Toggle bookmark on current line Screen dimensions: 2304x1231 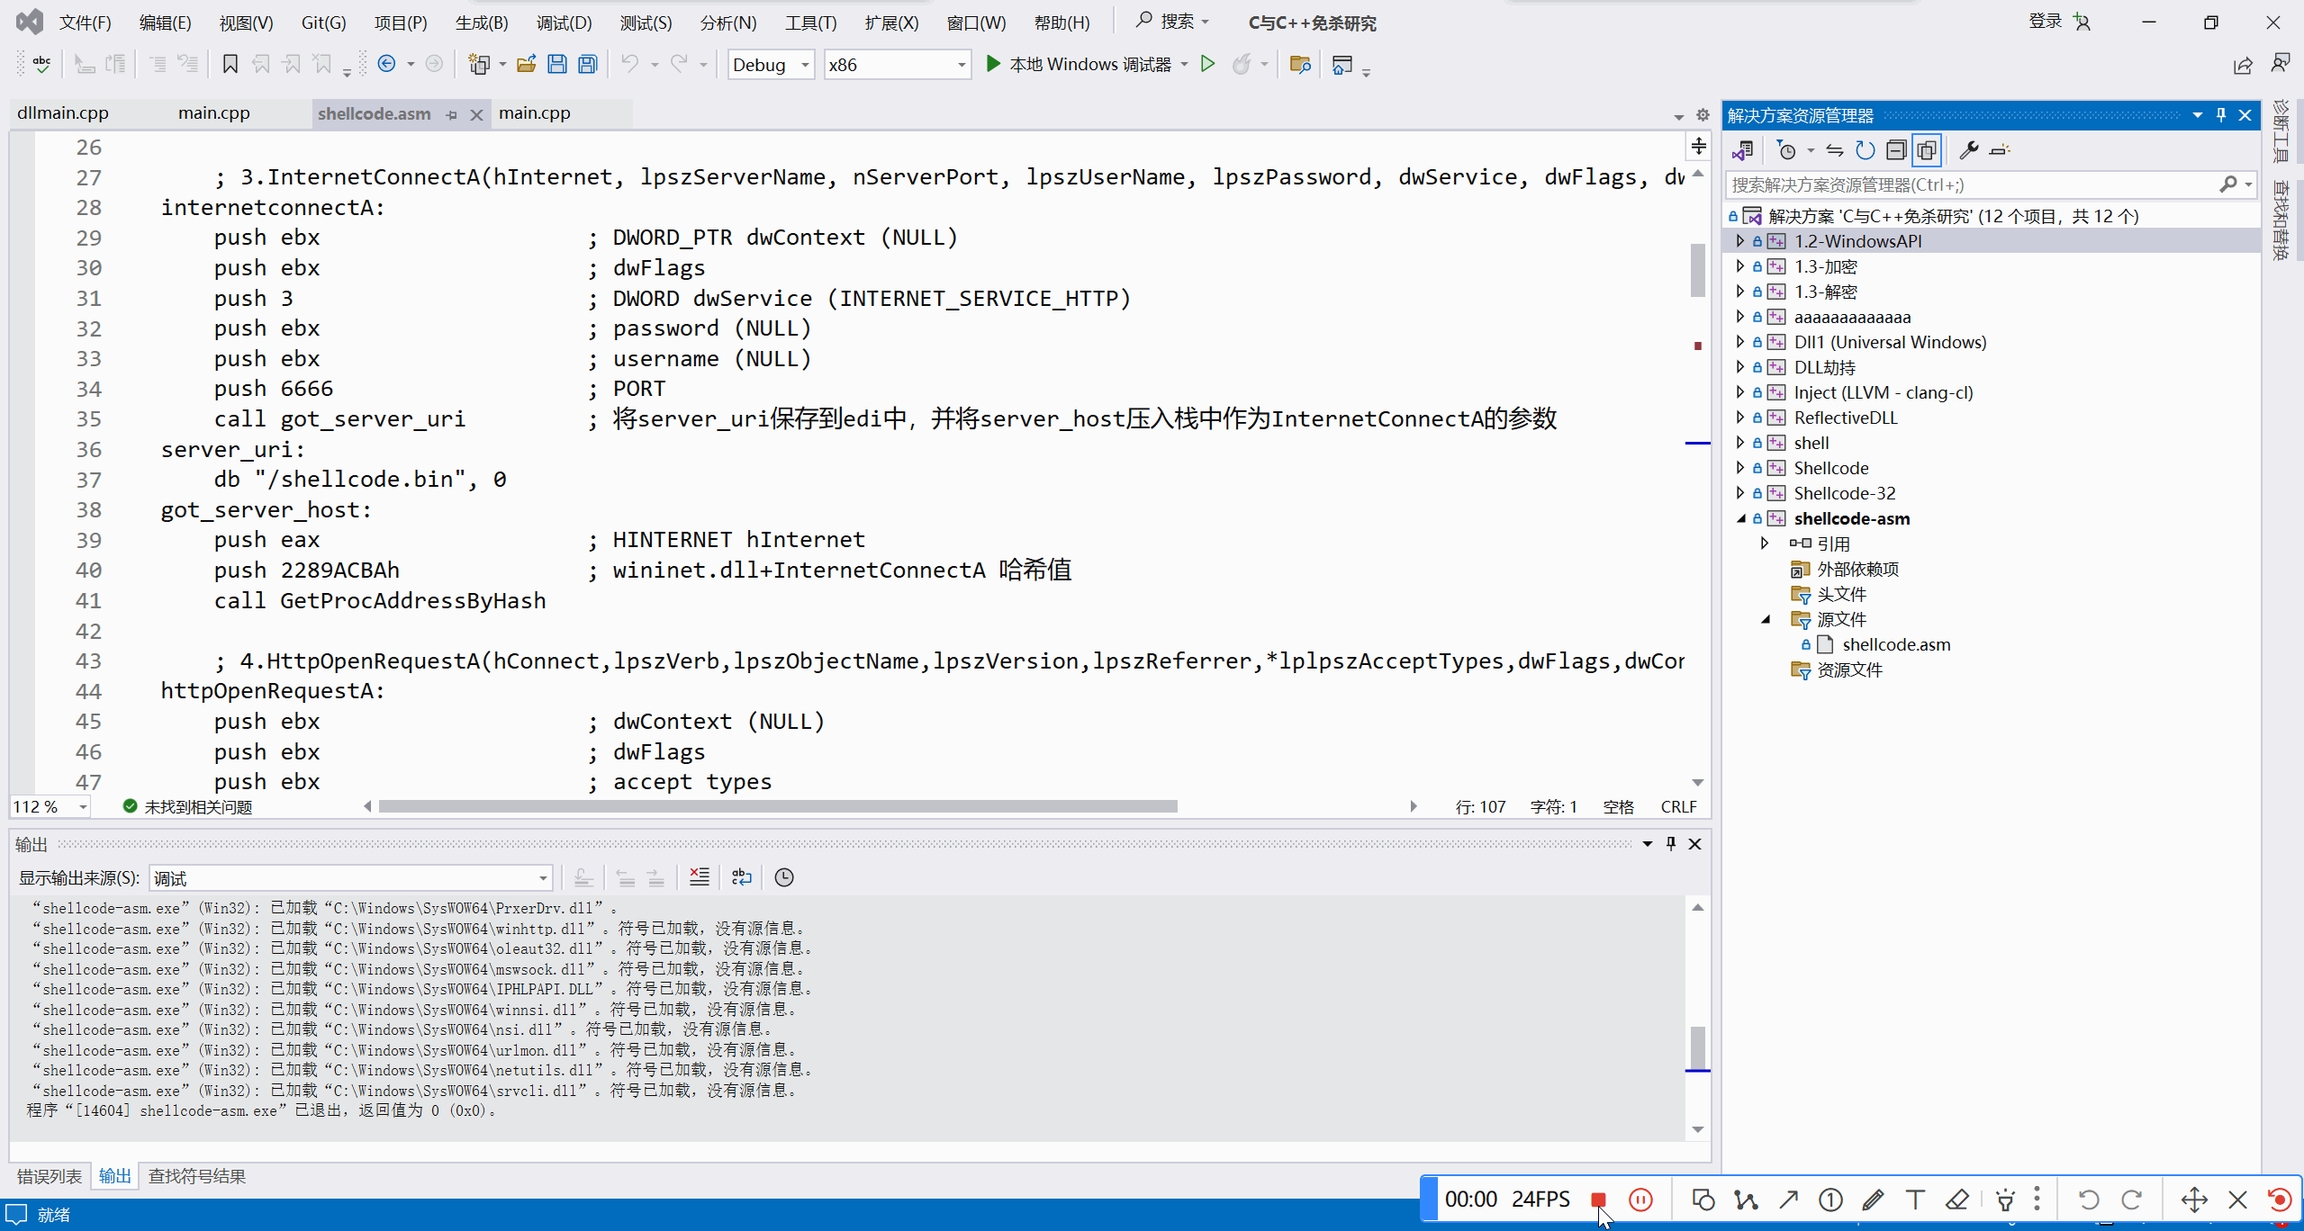pyautogui.click(x=230, y=65)
